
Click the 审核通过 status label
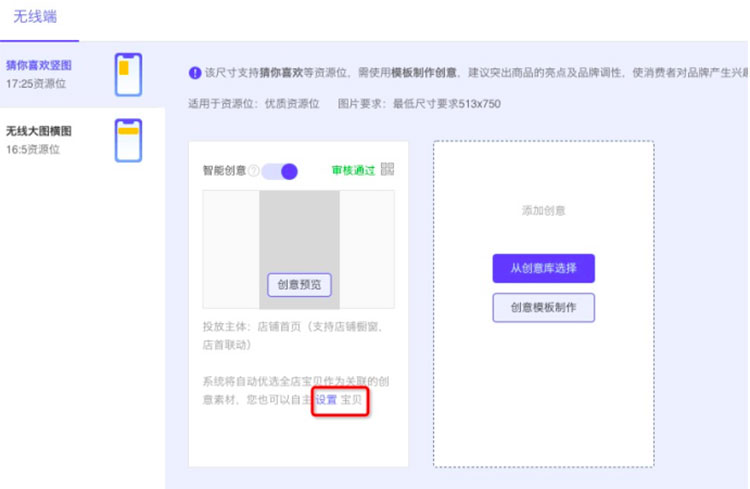pos(353,171)
